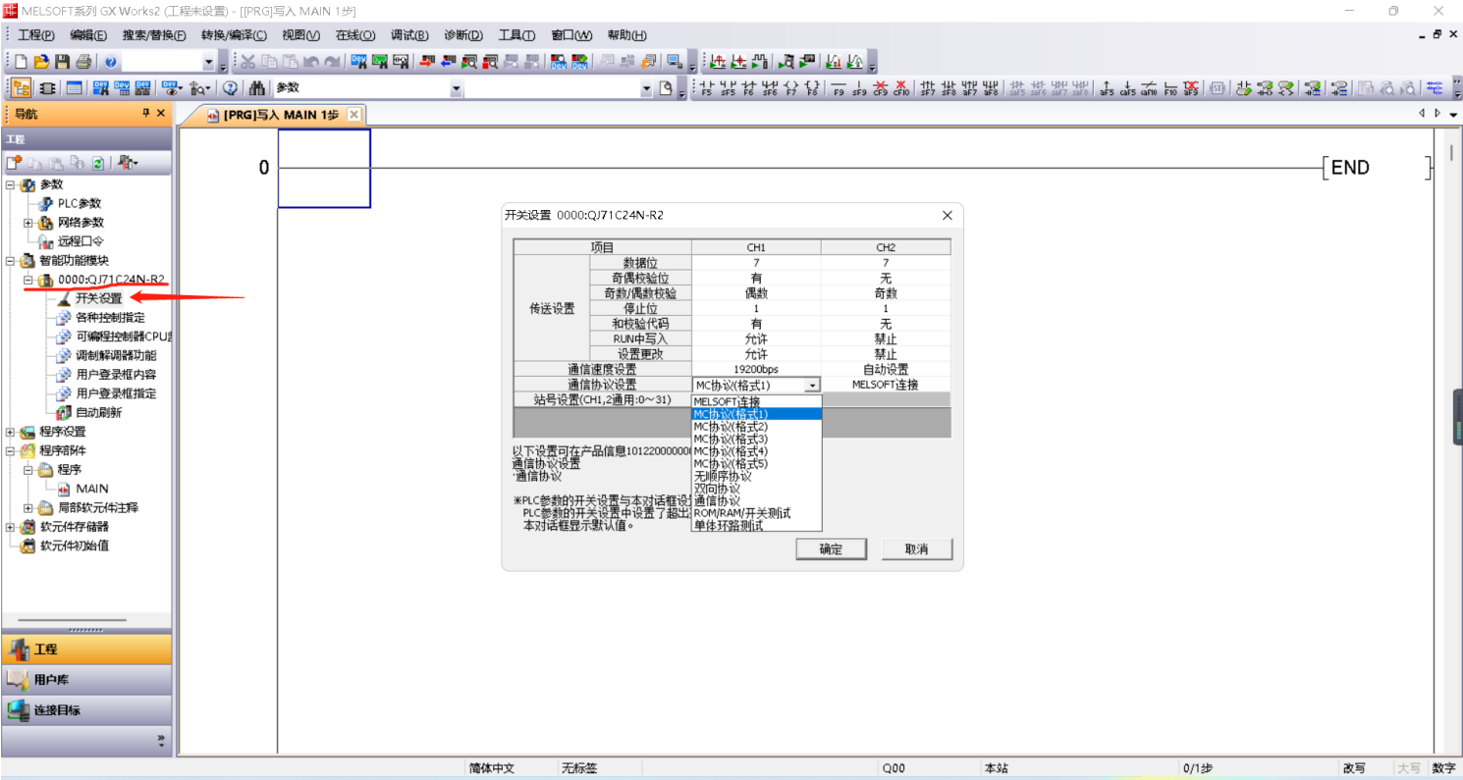Viewport: 1463px width, 780px height.
Task: Click the sF7 rising pulse contact symbol
Action: [928, 88]
